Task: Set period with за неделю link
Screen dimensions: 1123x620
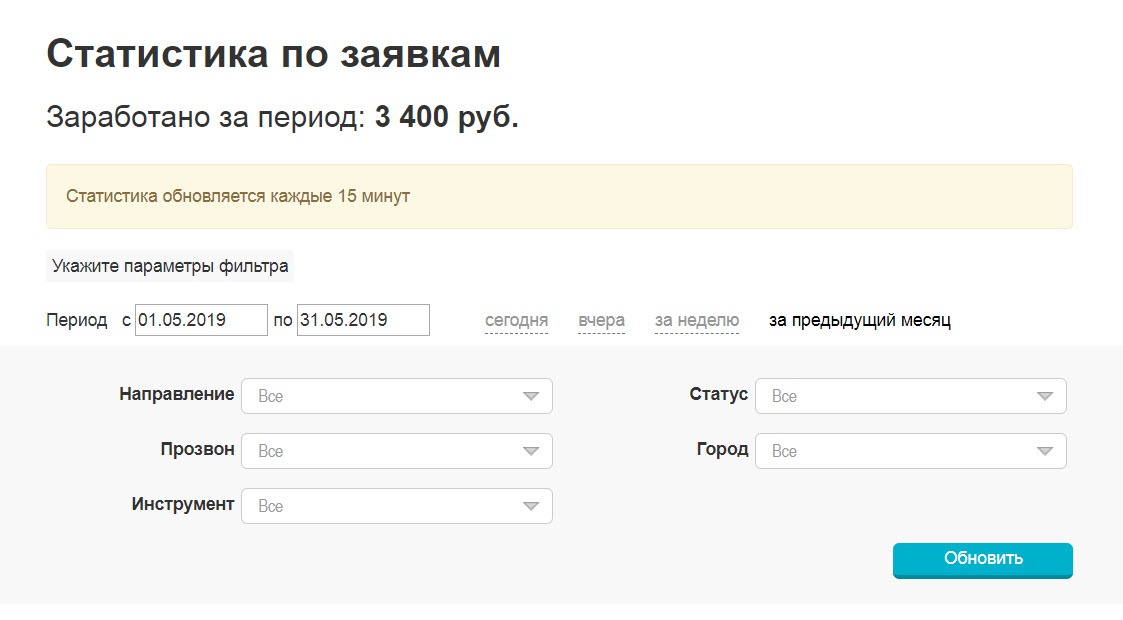Action: [697, 321]
